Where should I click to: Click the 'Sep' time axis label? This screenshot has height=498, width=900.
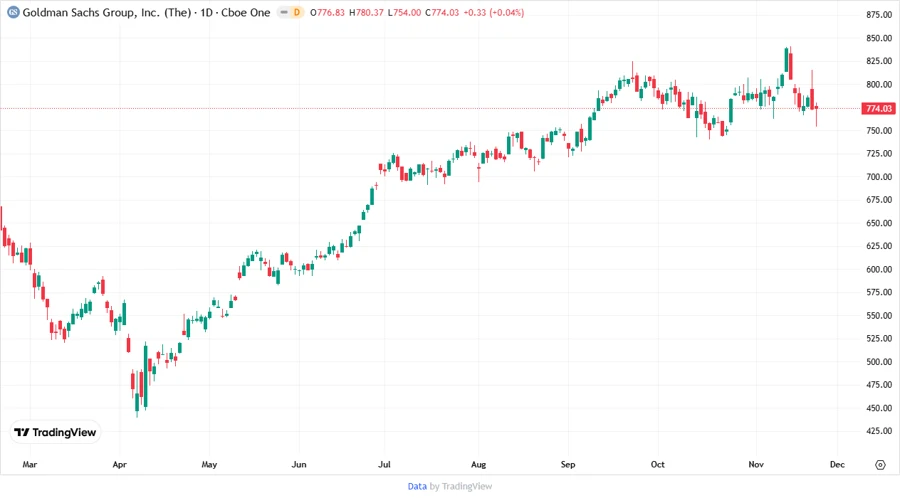click(568, 464)
